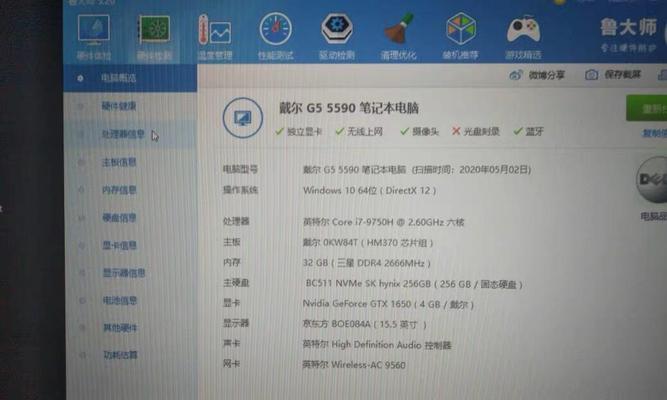Click the 独立显卡 feature indicator

point(299,132)
